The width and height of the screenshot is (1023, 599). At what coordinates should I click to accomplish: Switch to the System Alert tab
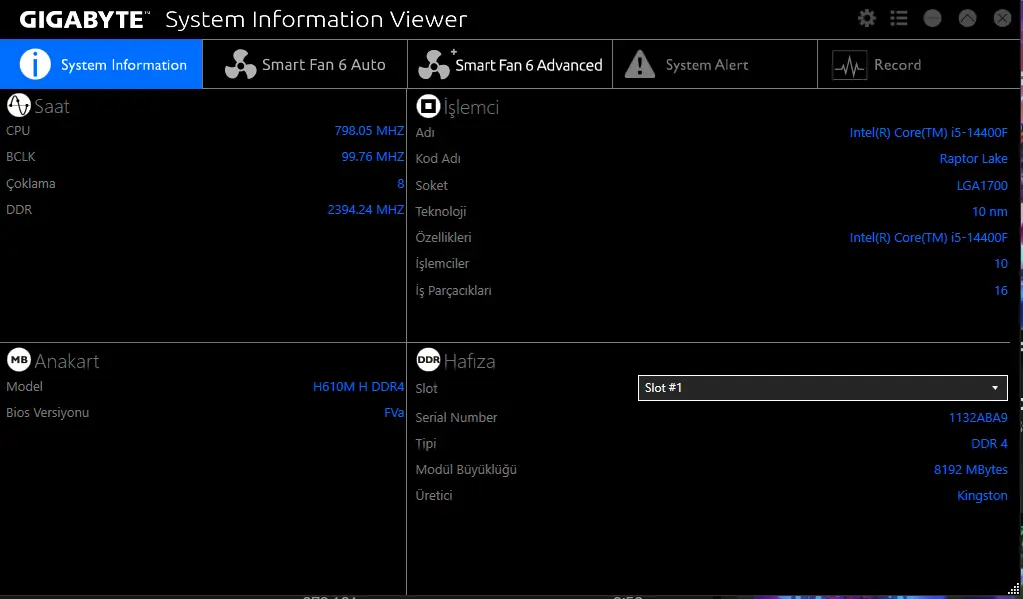point(714,64)
